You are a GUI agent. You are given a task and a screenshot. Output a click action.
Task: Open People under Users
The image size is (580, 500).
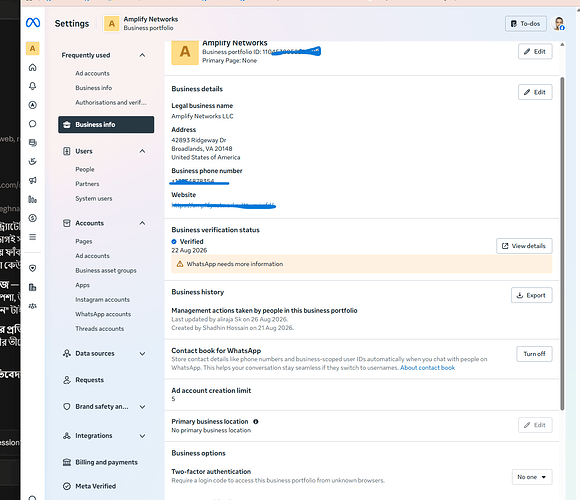pyautogui.click(x=85, y=169)
